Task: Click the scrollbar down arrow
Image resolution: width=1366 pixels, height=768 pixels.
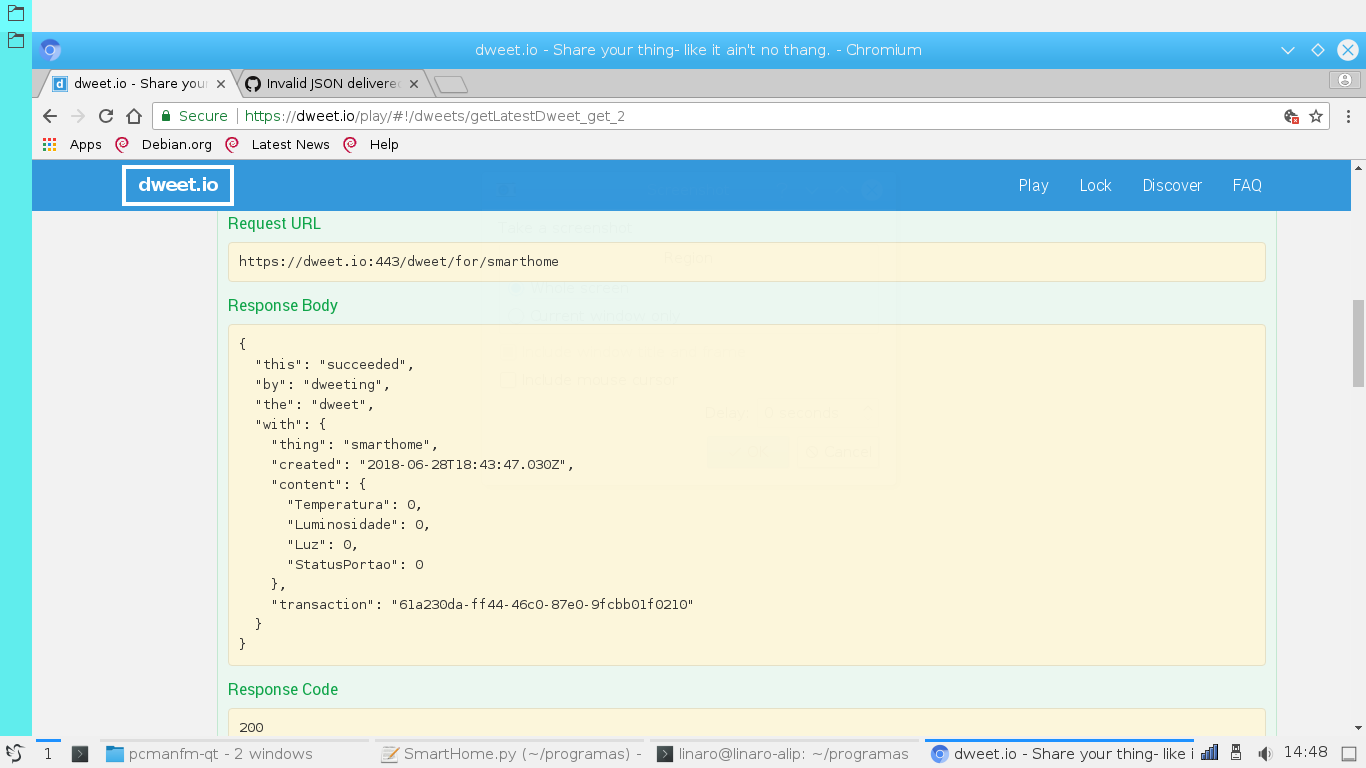Action: pyautogui.click(x=1358, y=729)
